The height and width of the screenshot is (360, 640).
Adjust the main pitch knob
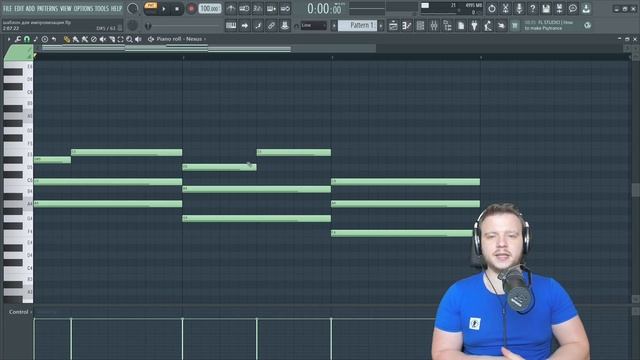tap(133, 25)
